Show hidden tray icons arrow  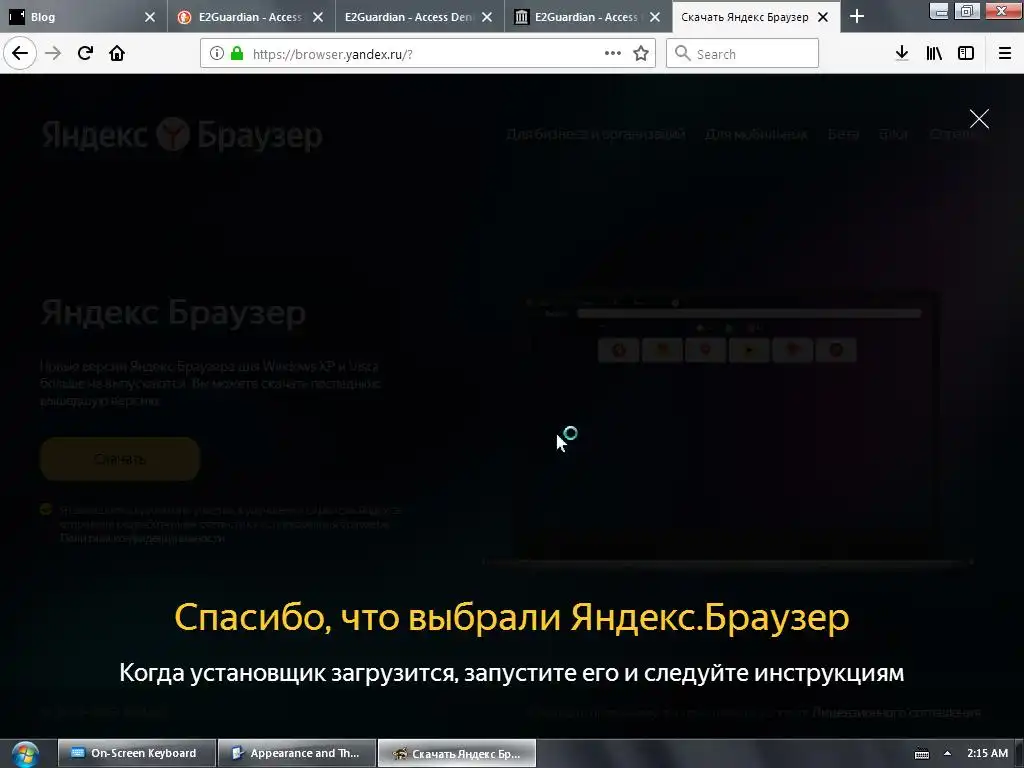click(947, 754)
